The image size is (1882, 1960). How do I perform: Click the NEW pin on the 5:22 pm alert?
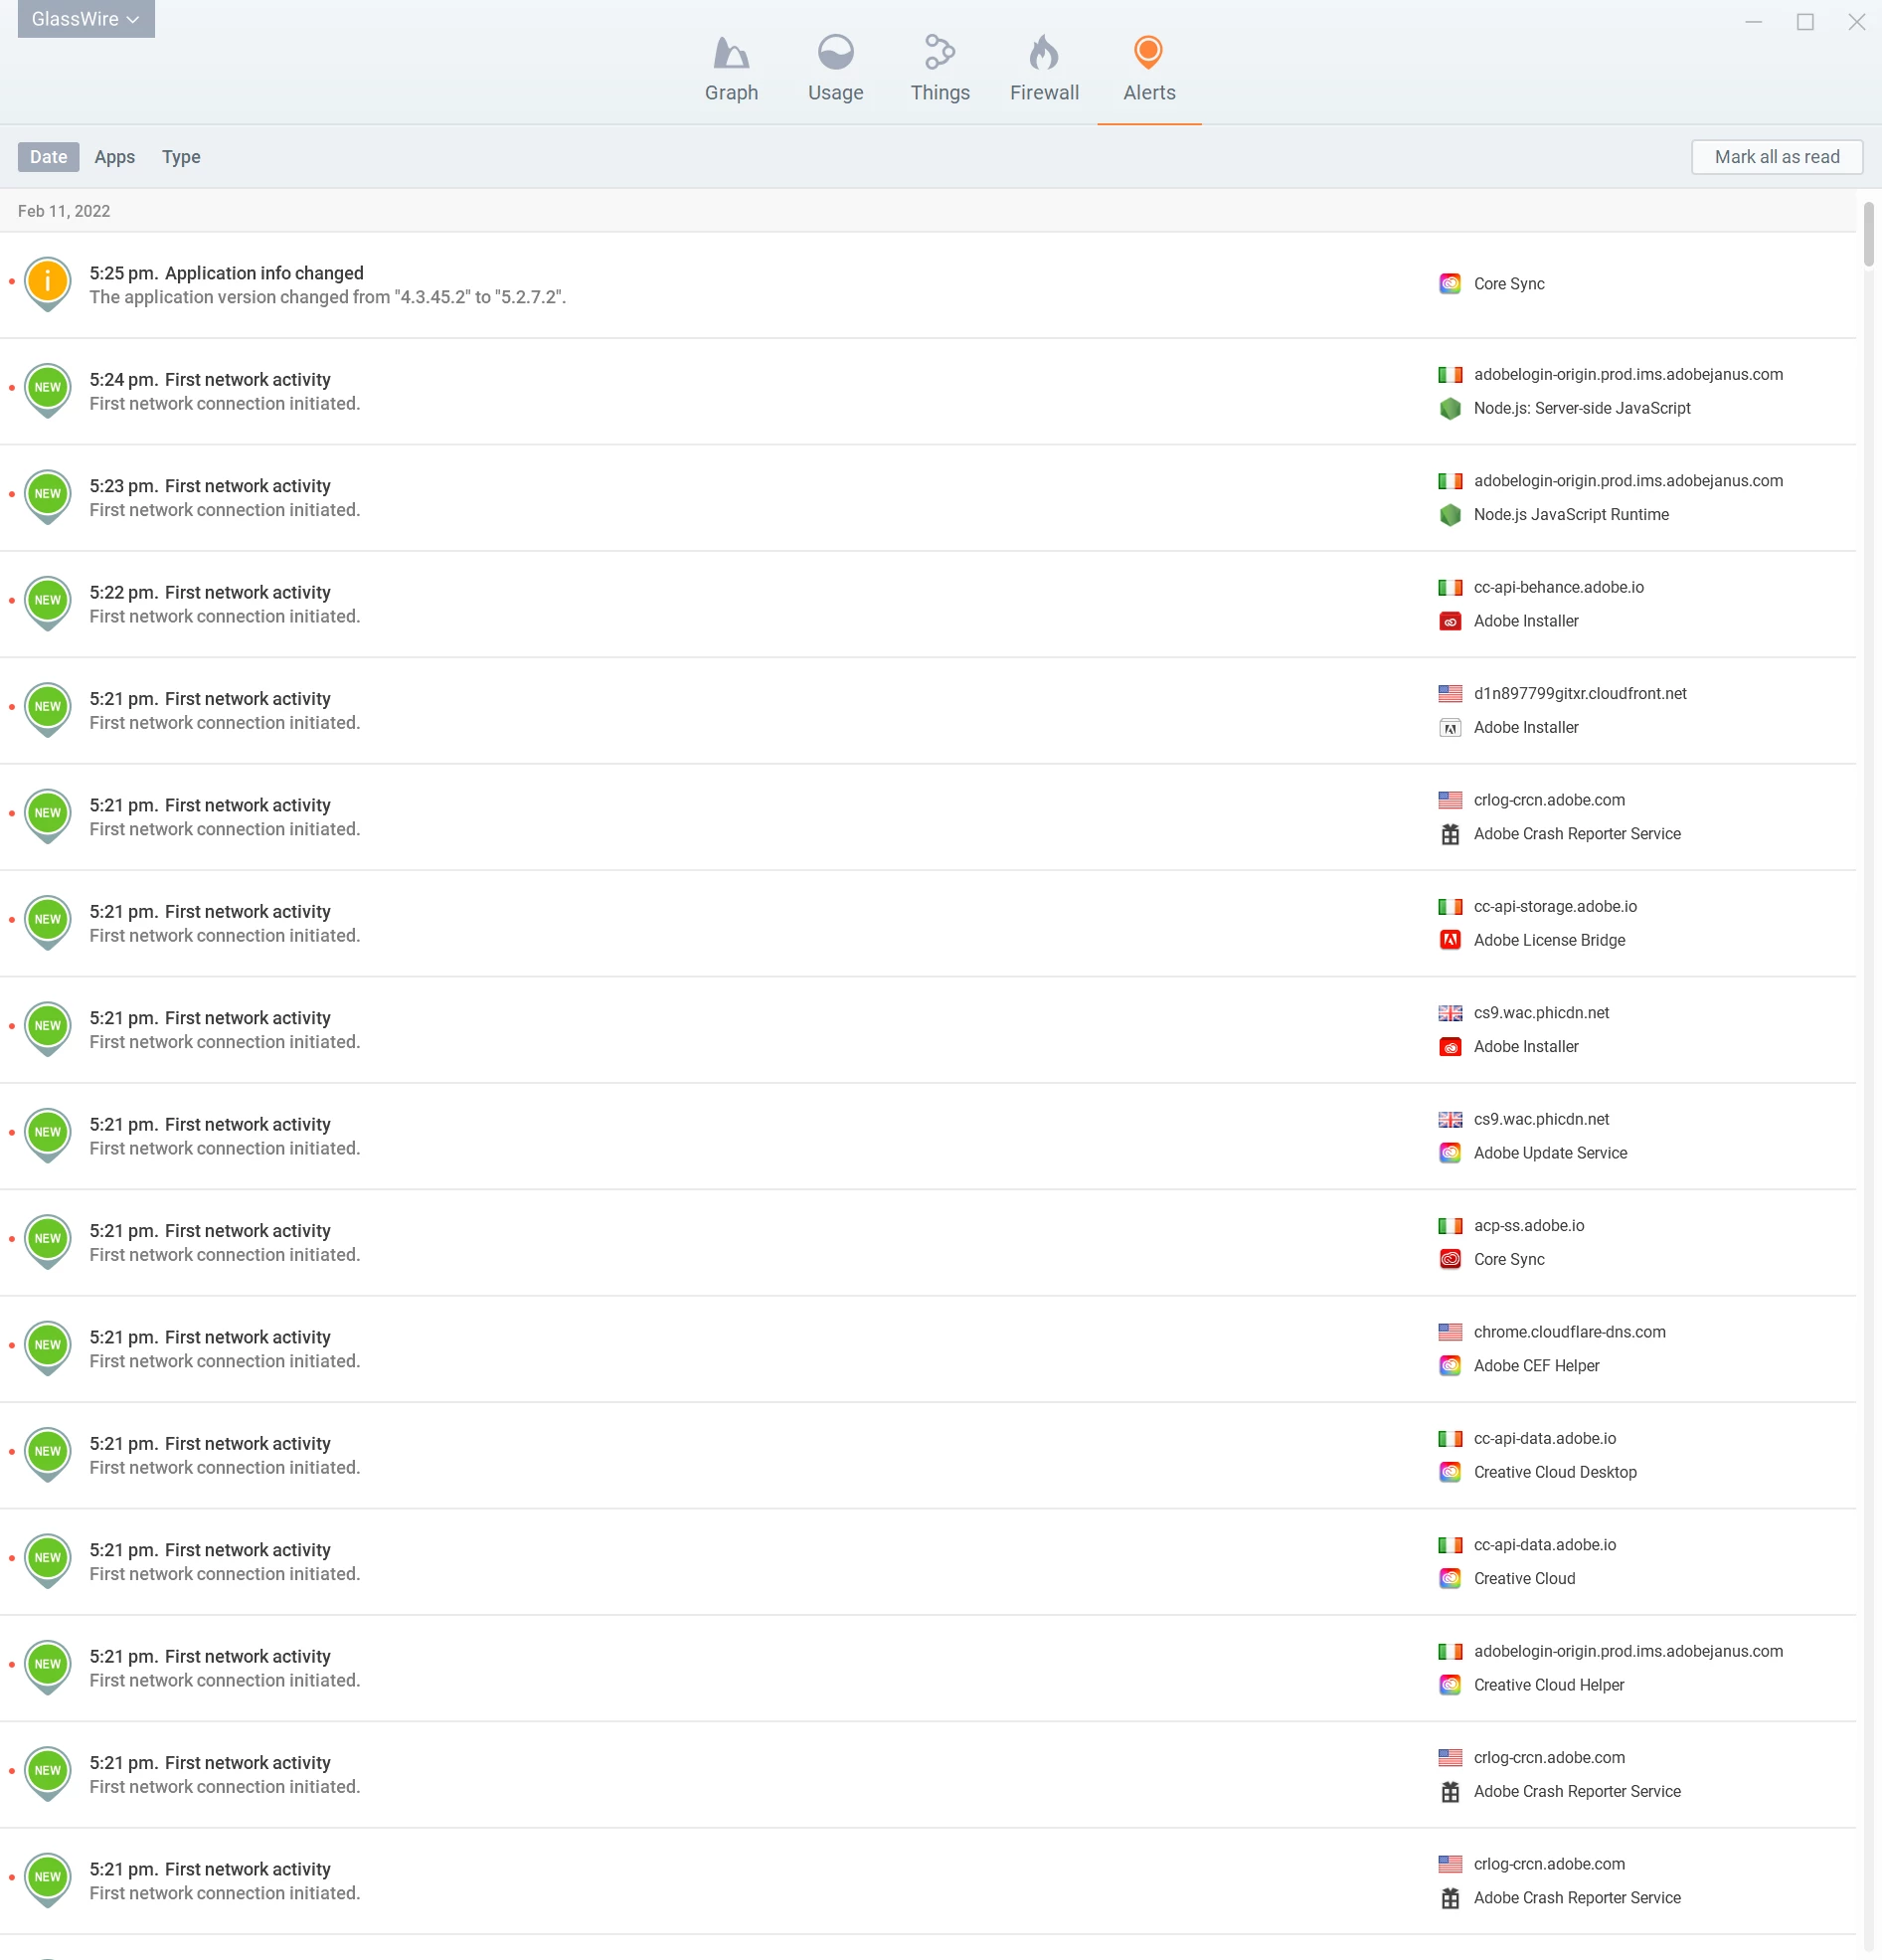tap(48, 603)
